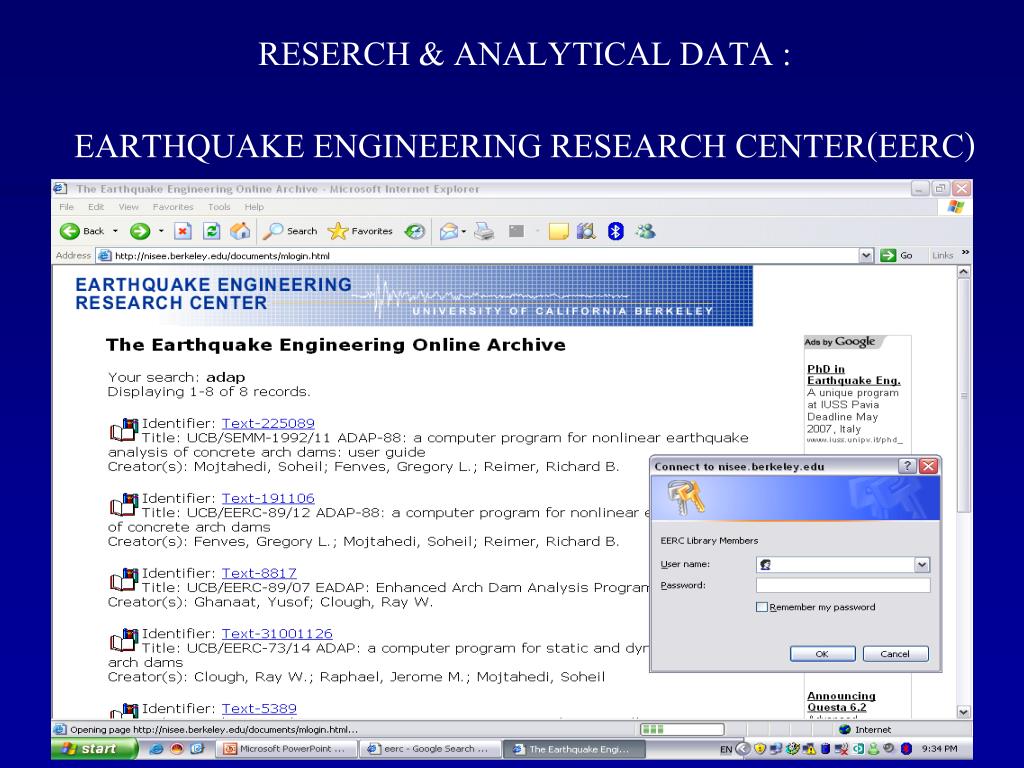Dismiss the login dialog with Cancel
Viewport: 1024px width, 768px height.
click(x=895, y=654)
